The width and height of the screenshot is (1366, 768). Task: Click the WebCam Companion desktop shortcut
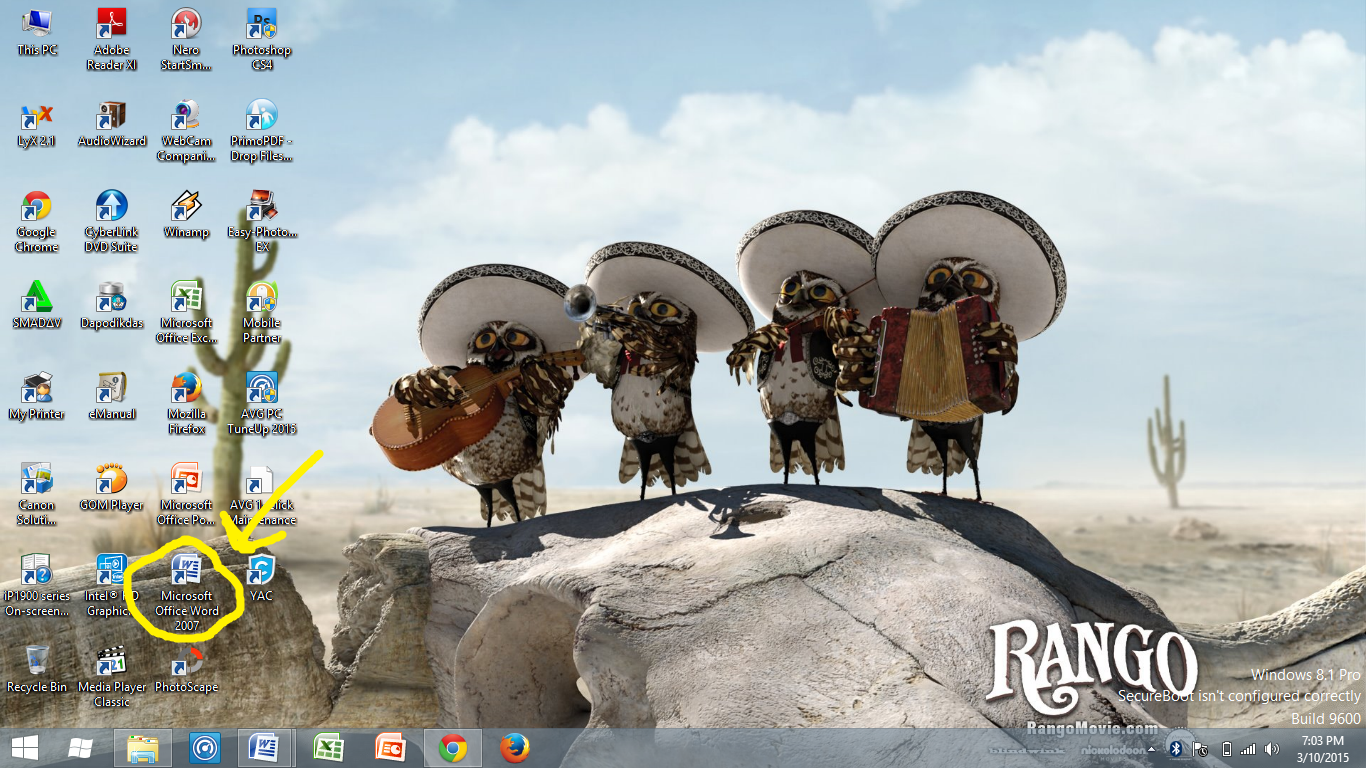[186, 130]
